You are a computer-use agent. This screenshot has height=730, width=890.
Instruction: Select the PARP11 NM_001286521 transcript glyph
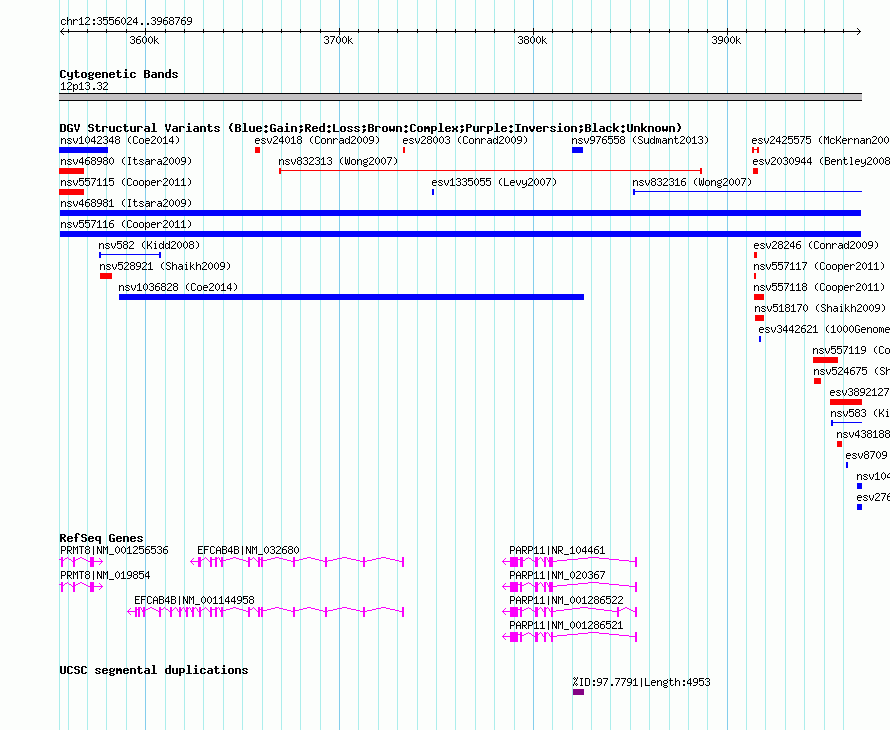570,637
